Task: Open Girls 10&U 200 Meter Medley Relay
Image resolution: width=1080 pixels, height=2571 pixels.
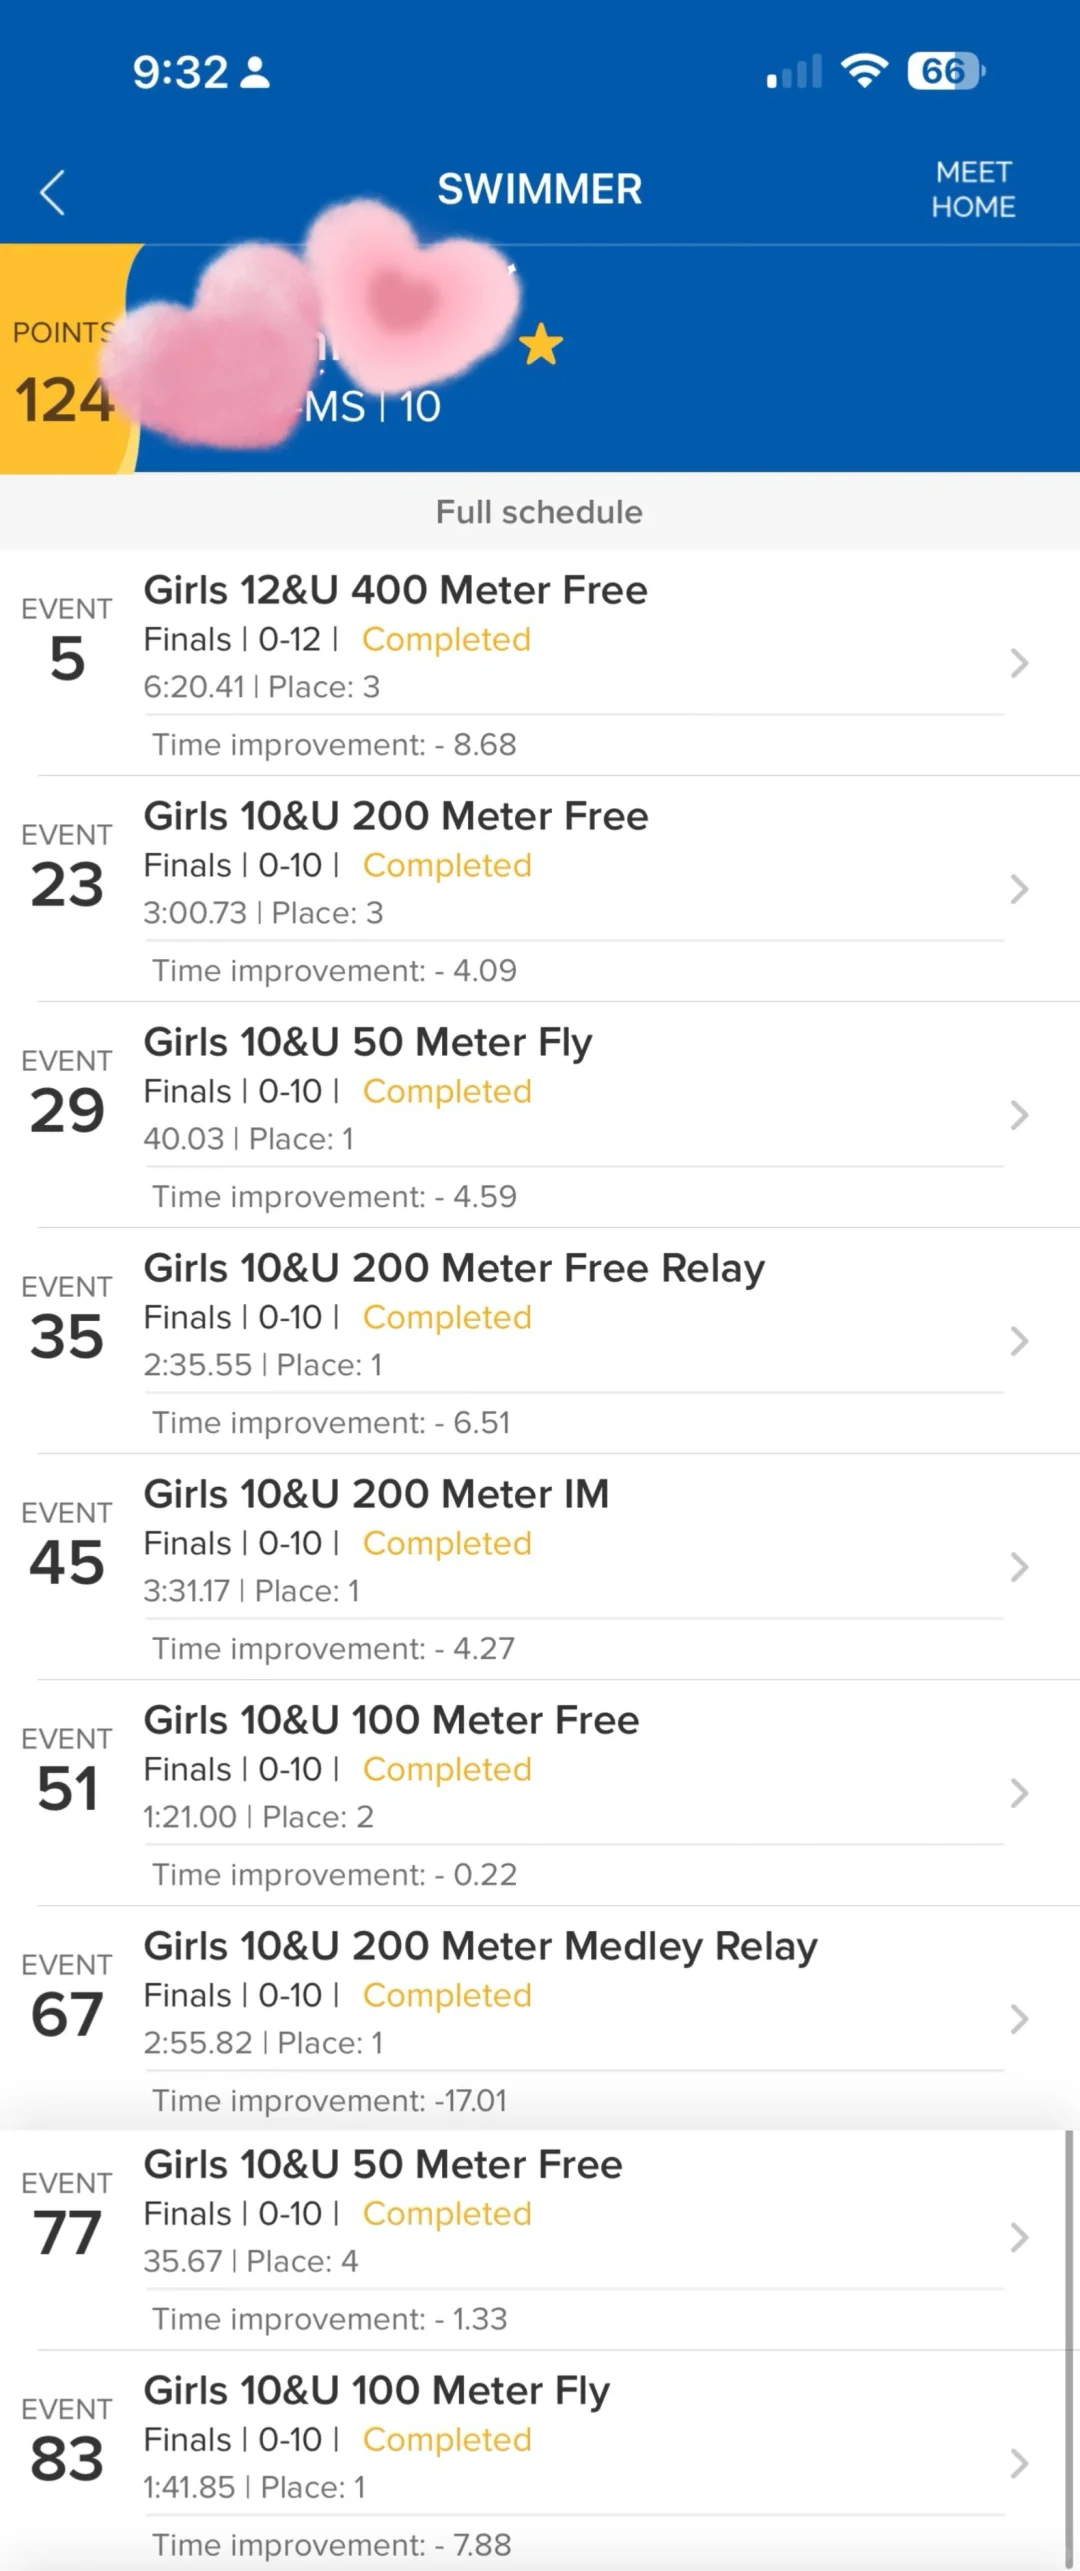Action: (481, 1946)
